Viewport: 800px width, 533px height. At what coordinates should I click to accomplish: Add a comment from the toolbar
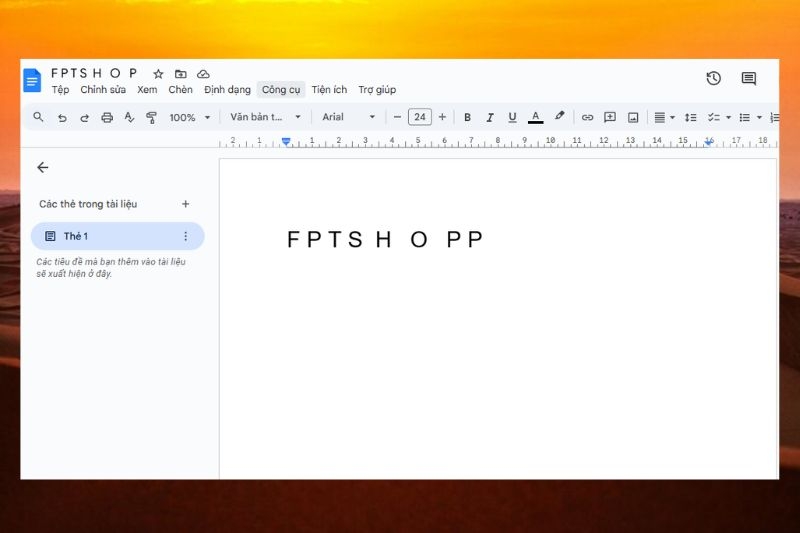point(610,117)
